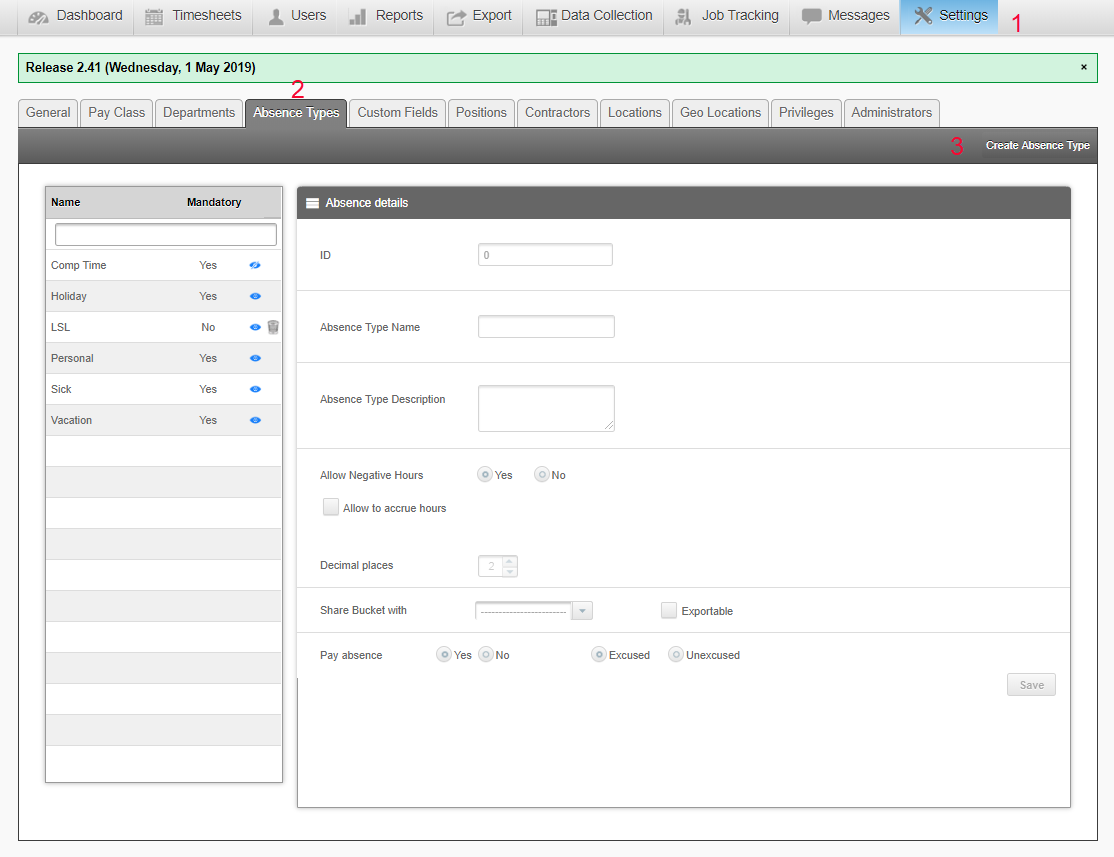This screenshot has width=1114, height=857.
Task: Open the Reports menu
Action: coord(386,17)
